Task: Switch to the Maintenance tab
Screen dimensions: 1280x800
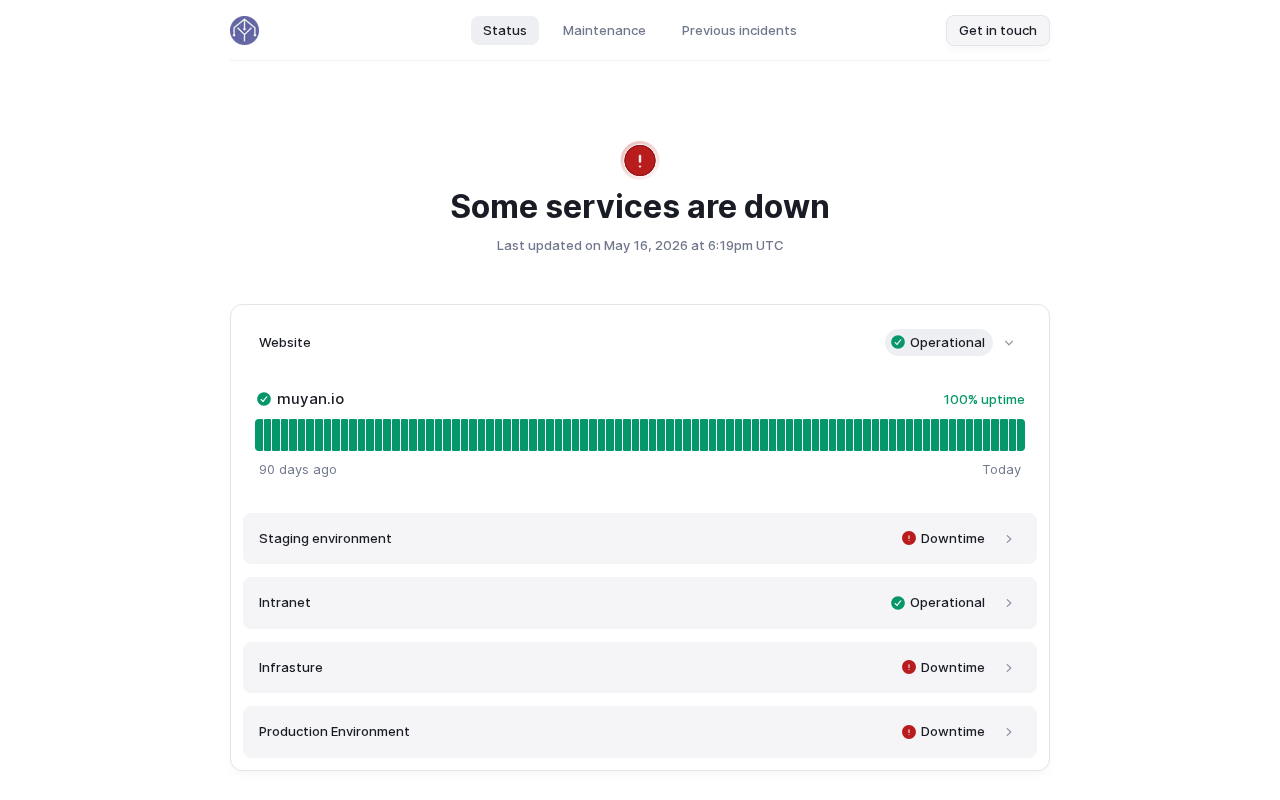Action: point(604,30)
